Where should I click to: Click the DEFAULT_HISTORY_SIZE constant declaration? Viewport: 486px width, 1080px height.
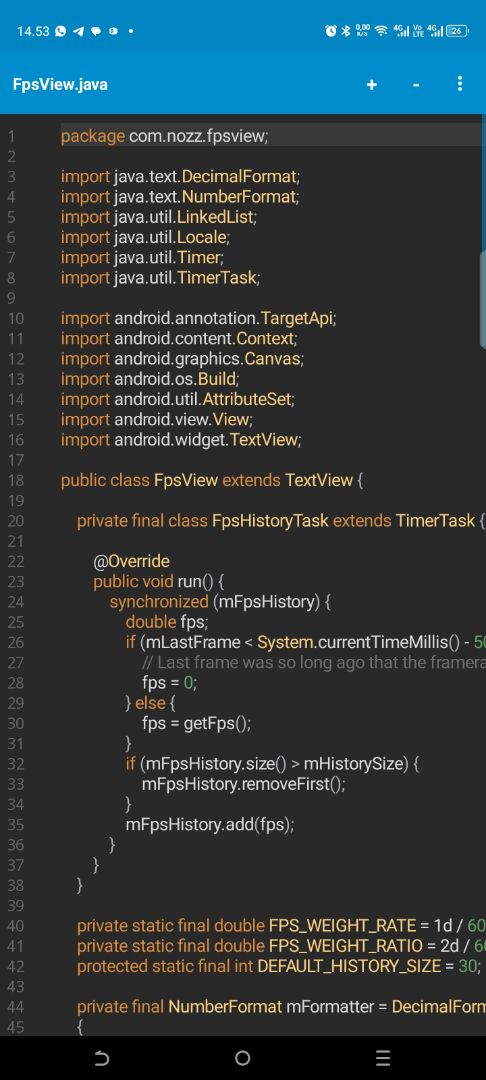click(279, 966)
